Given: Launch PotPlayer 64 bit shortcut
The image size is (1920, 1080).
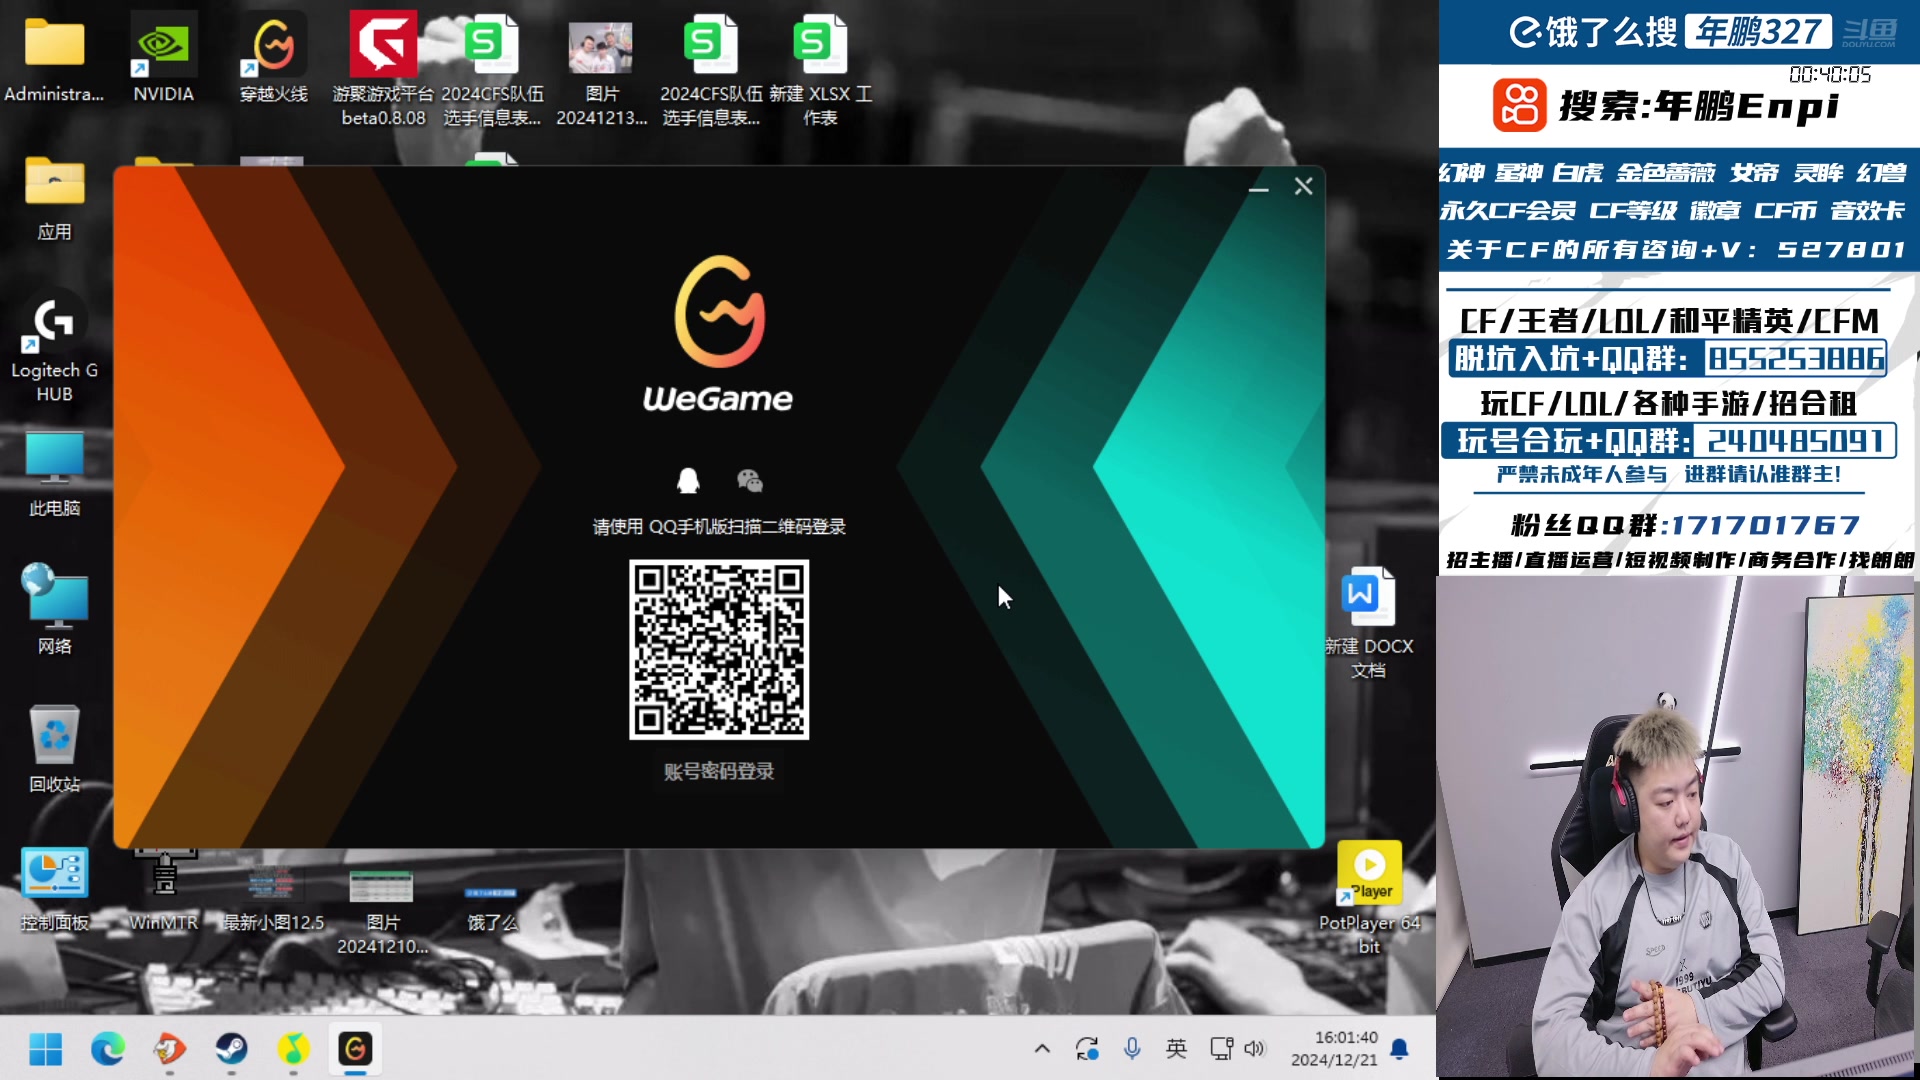Looking at the screenshot, I should [1368, 898].
